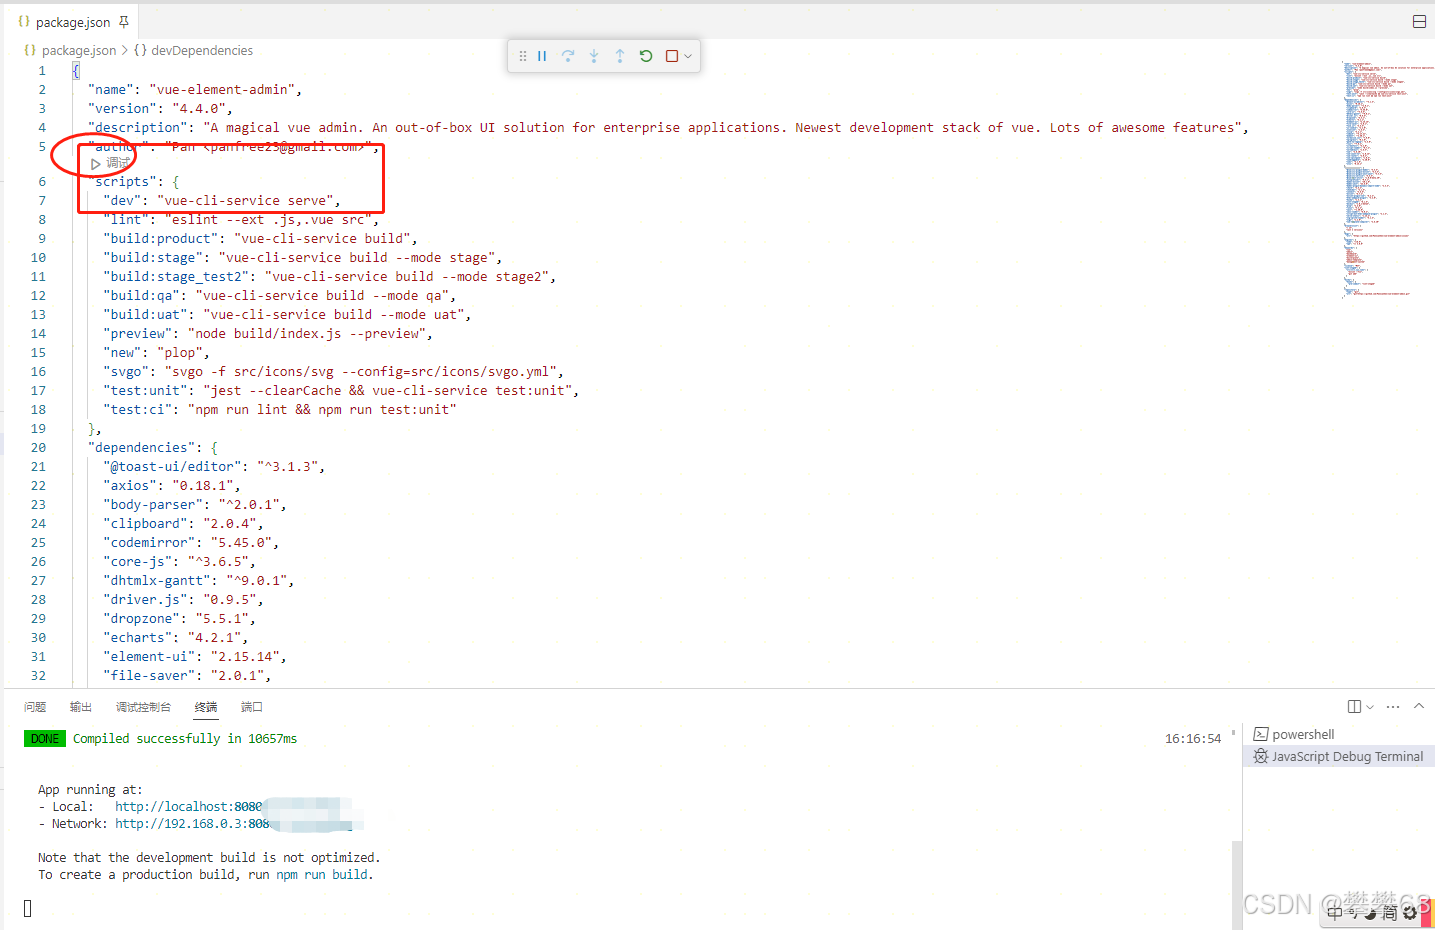Switch to the 调试控制台 tab
The height and width of the screenshot is (930, 1435).
tap(143, 706)
